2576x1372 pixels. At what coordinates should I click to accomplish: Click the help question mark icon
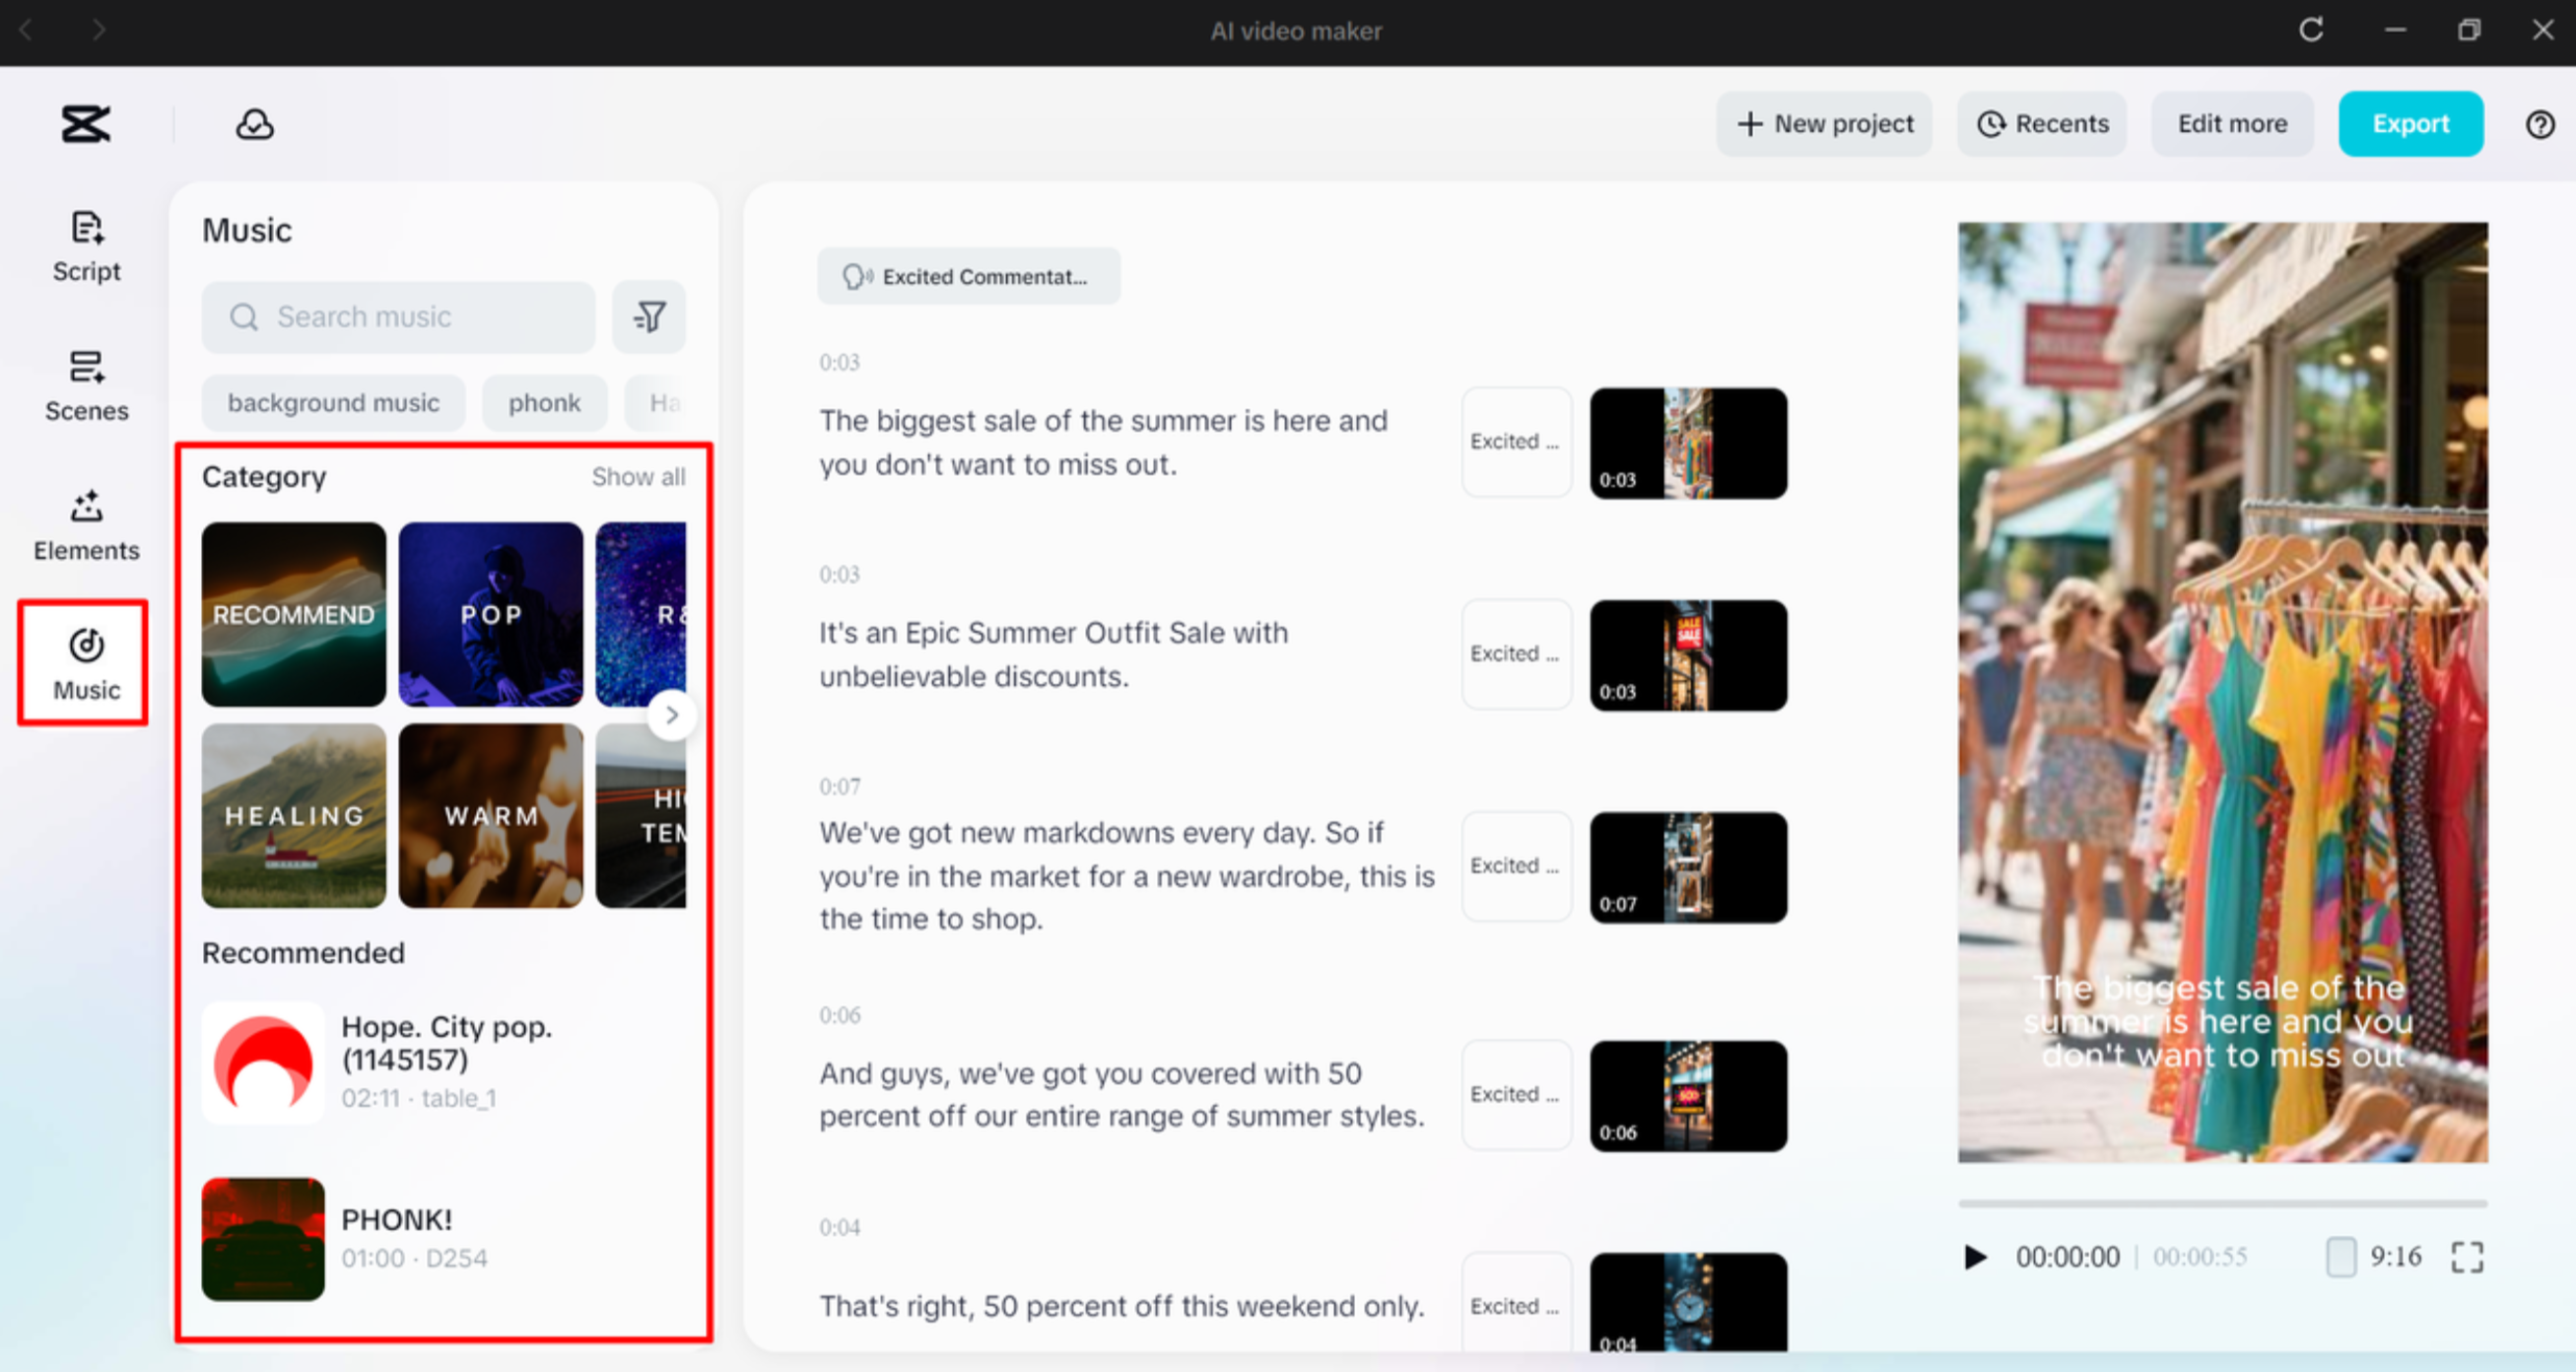pos(2539,124)
